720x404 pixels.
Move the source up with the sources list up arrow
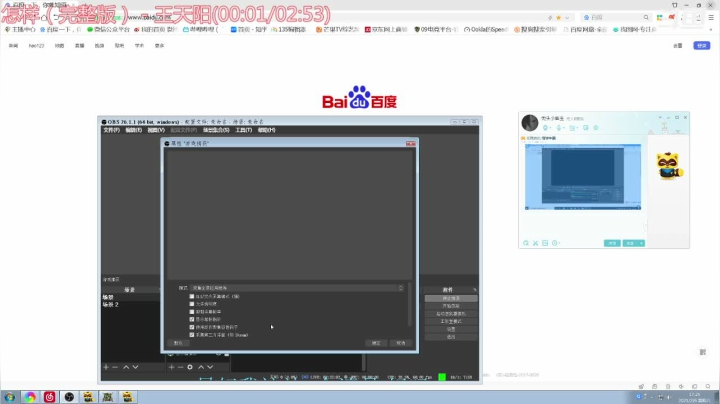coord(201,367)
